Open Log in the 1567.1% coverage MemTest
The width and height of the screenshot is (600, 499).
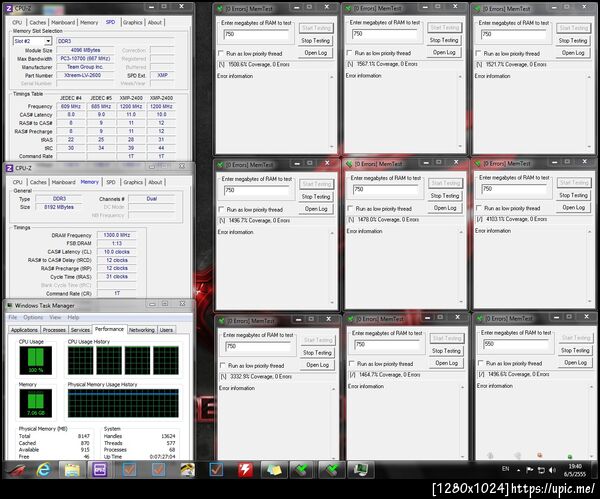coord(444,52)
